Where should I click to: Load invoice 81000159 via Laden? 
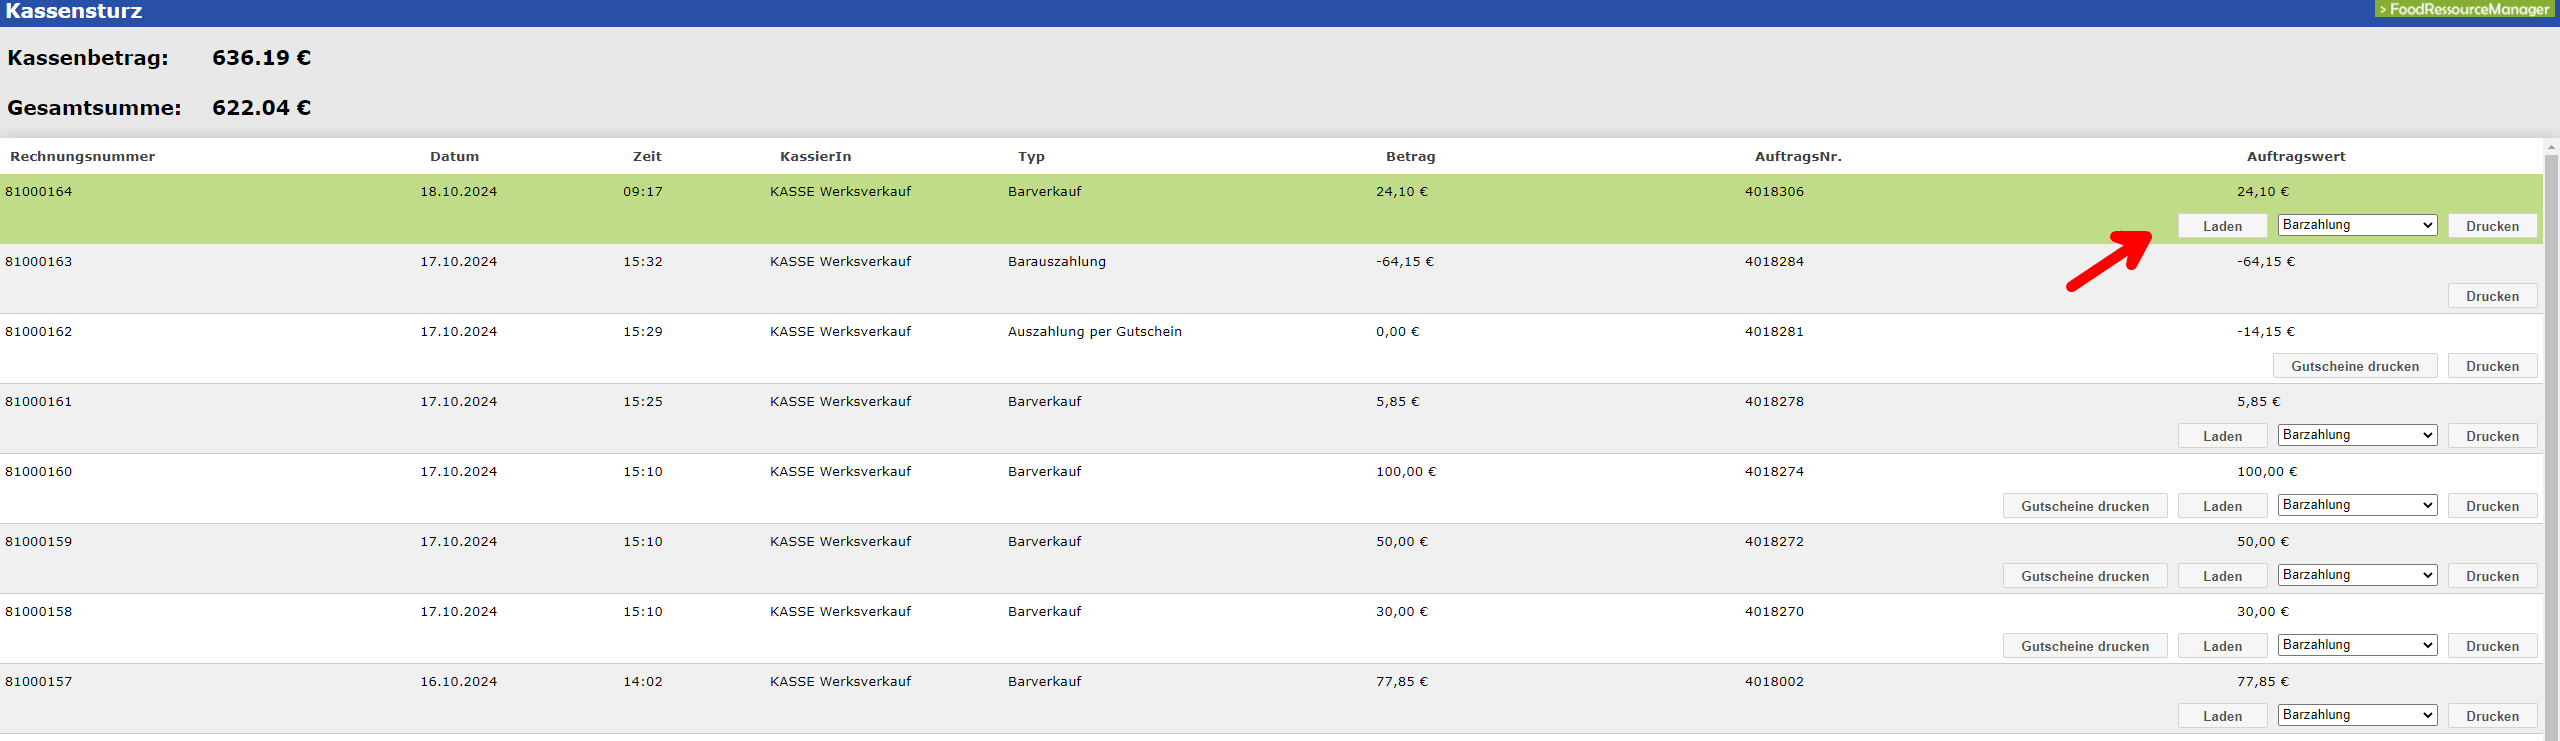2222,576
